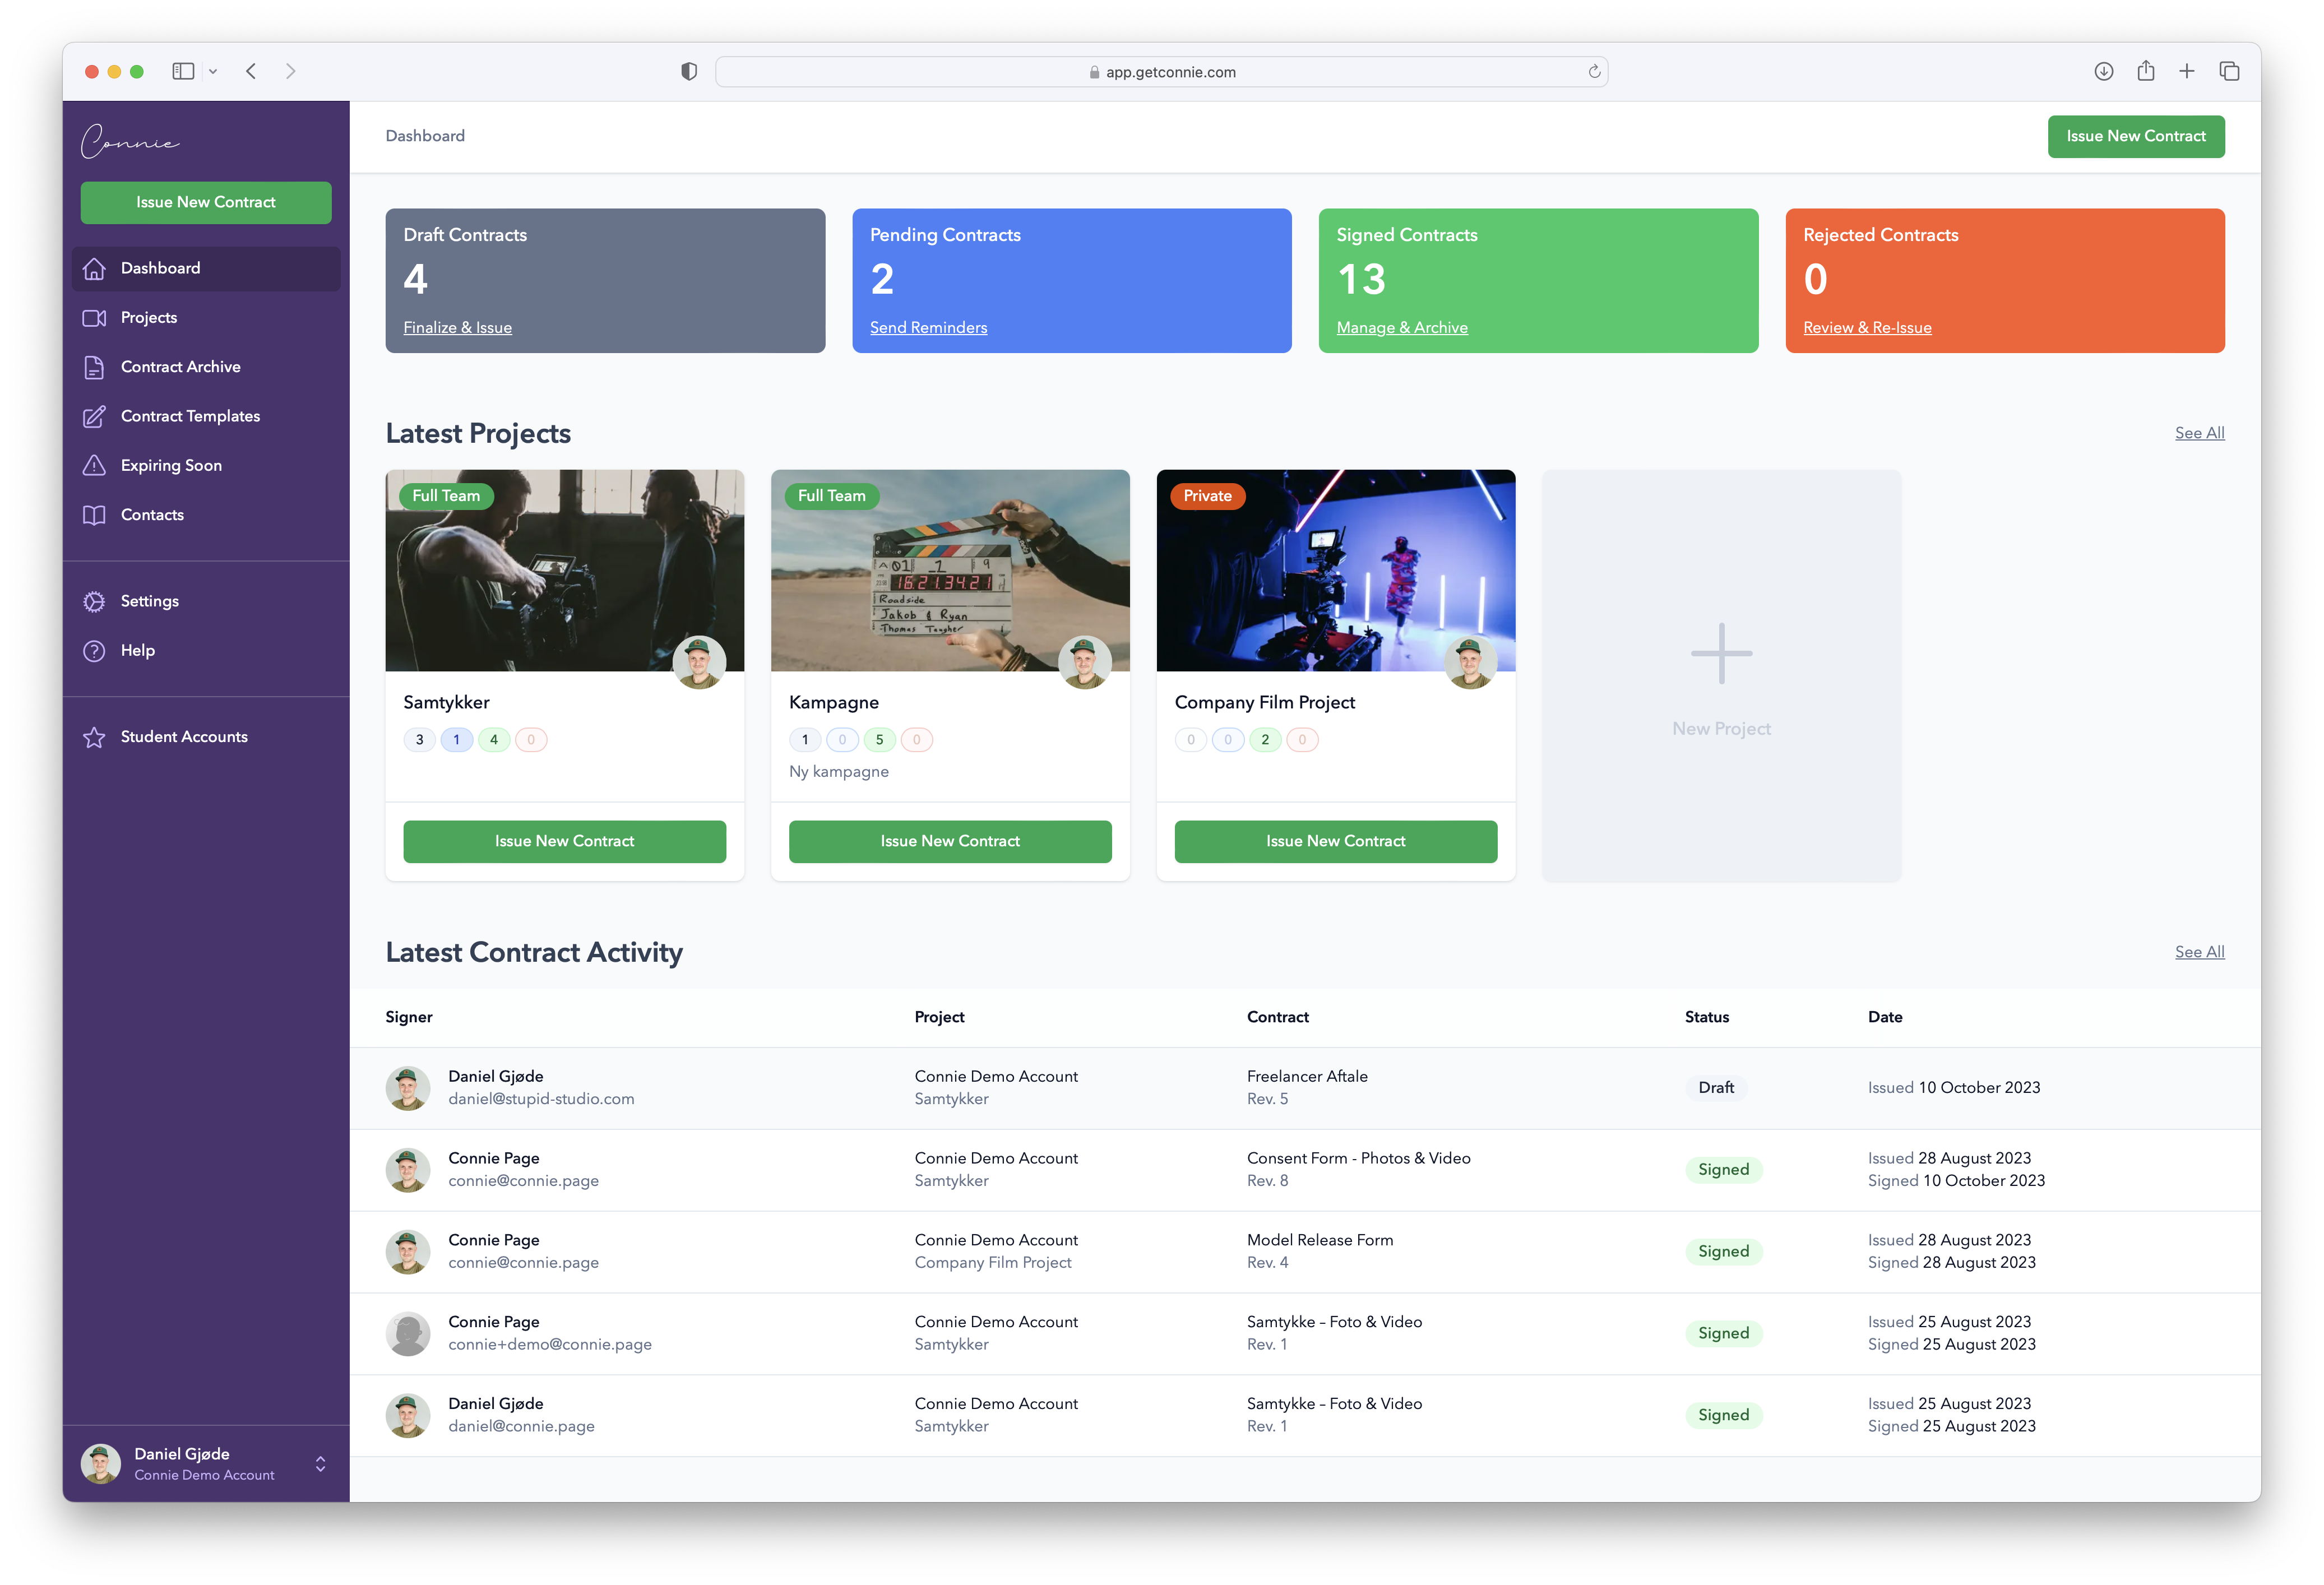This screenshot has height=1585, width=2324.
Task: Click the Projects camera icon
Action: pos(94,318)
